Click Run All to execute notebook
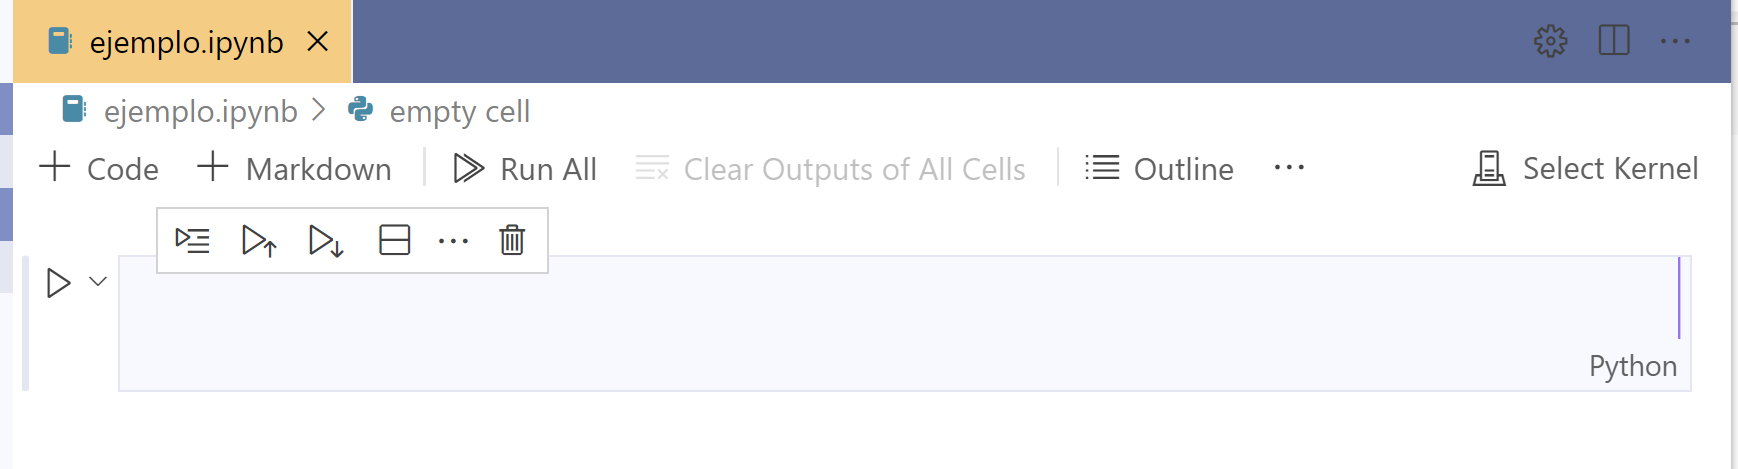Screen dimensions: 1738x469 point(525,169)
